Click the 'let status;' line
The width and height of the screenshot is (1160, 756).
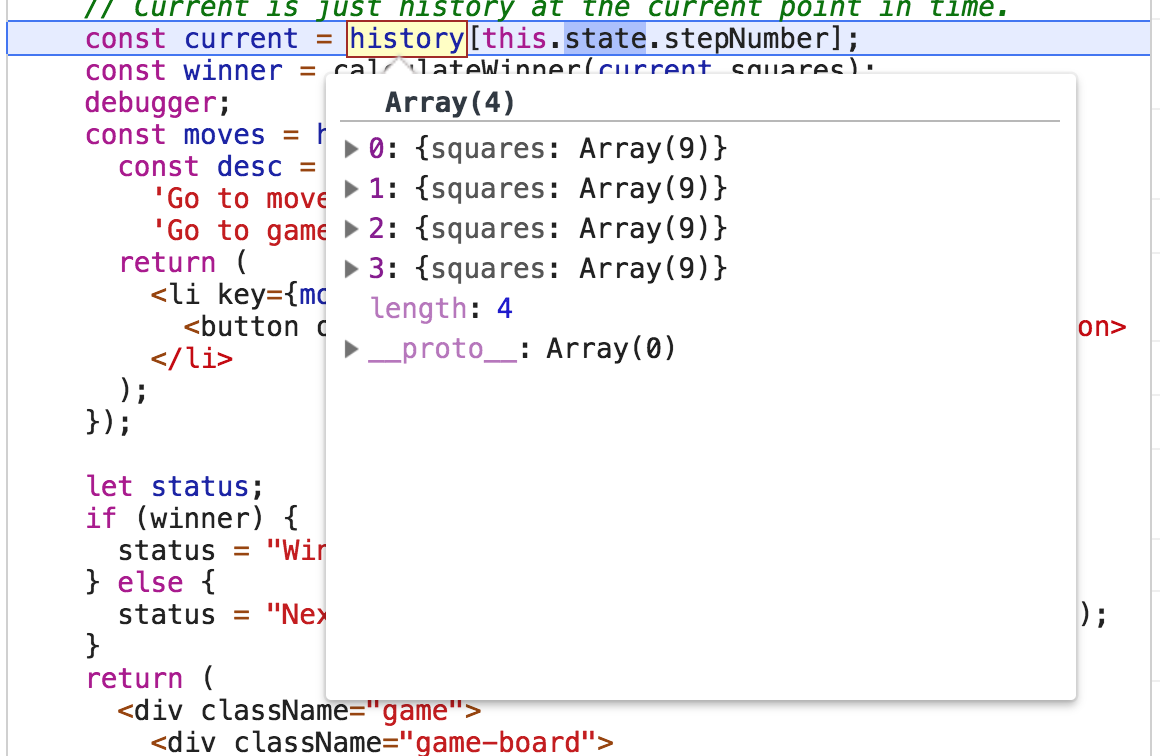coord(175,487)
